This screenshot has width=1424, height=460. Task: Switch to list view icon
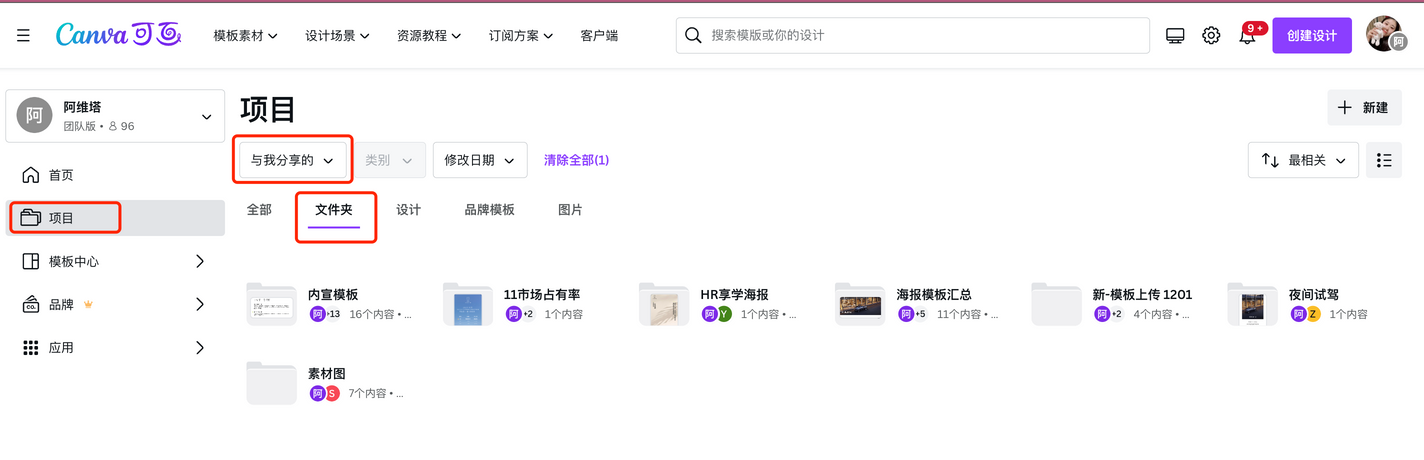1384,160
